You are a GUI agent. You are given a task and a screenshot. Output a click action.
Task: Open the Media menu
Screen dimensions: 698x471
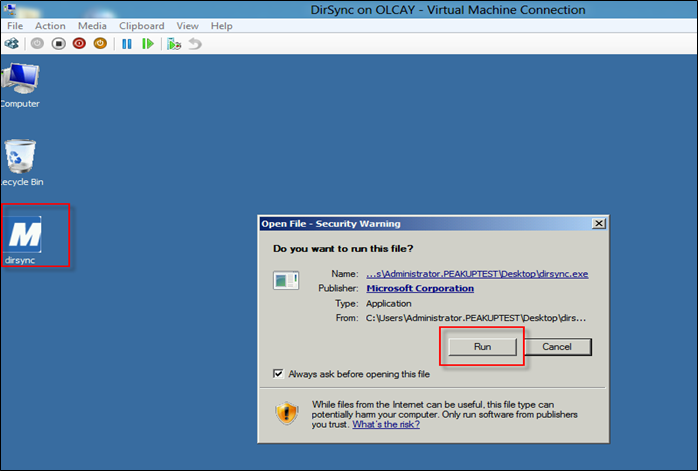[92, 26]
